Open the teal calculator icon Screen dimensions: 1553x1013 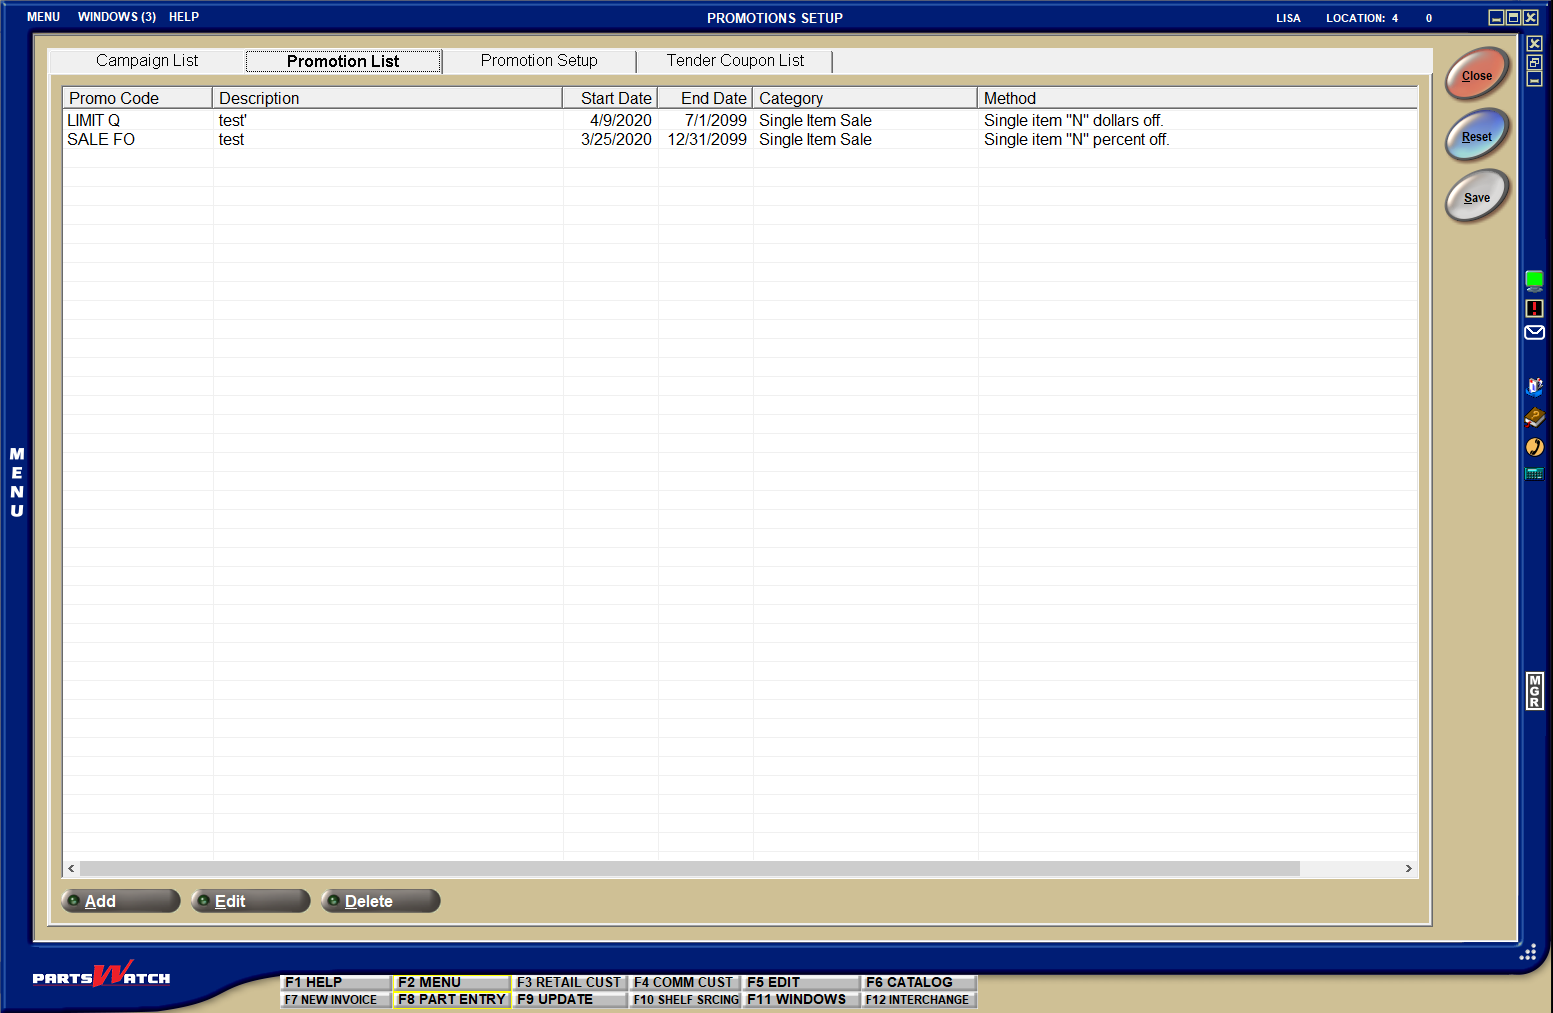click(x=1534, y=474)
